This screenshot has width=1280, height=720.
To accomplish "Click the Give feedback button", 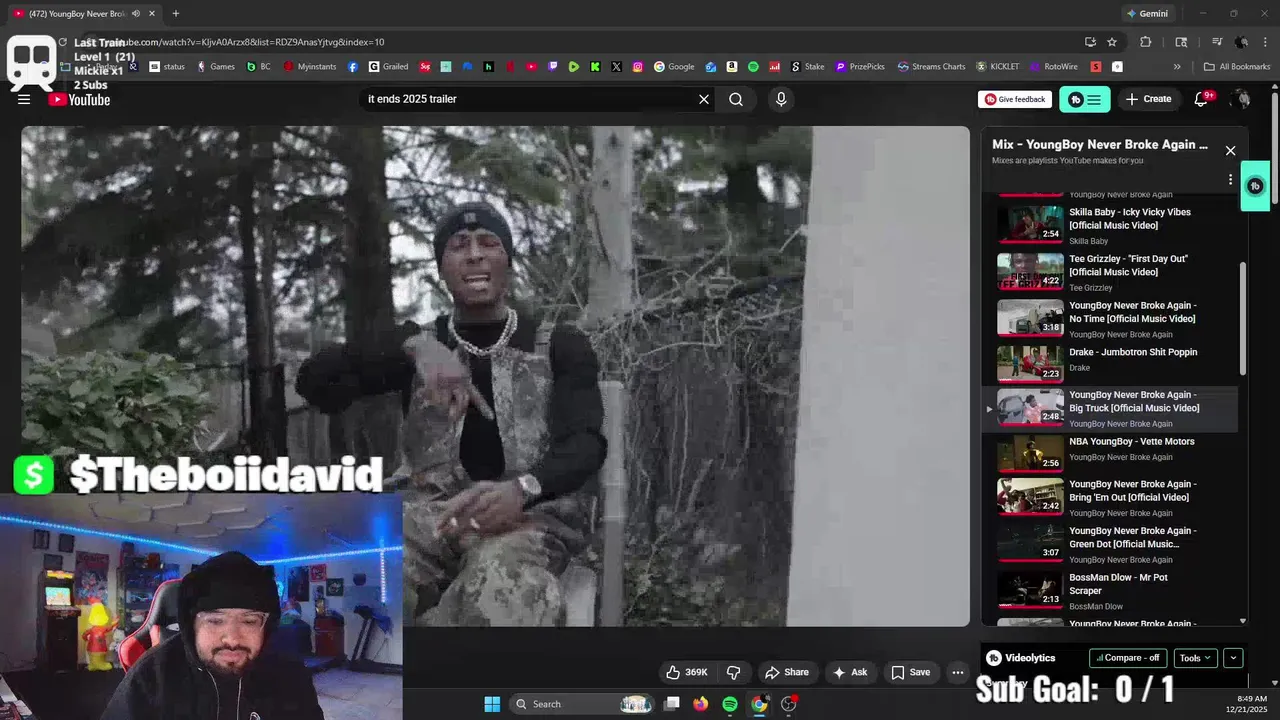I will [x=1016, y=99].
